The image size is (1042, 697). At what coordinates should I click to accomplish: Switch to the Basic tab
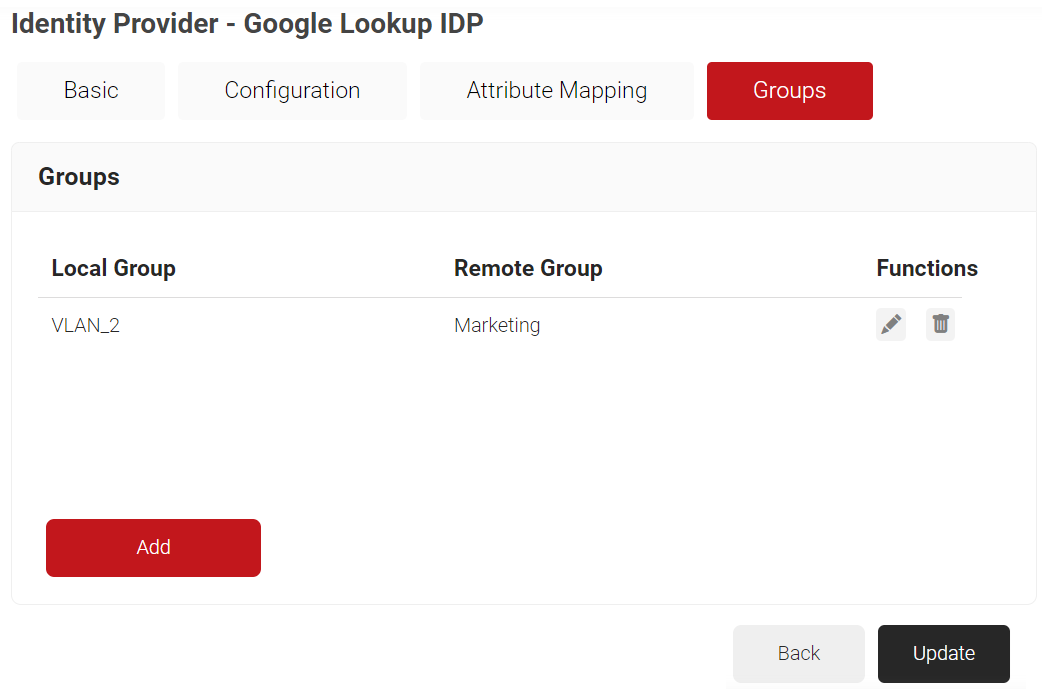tap(91, 91)
